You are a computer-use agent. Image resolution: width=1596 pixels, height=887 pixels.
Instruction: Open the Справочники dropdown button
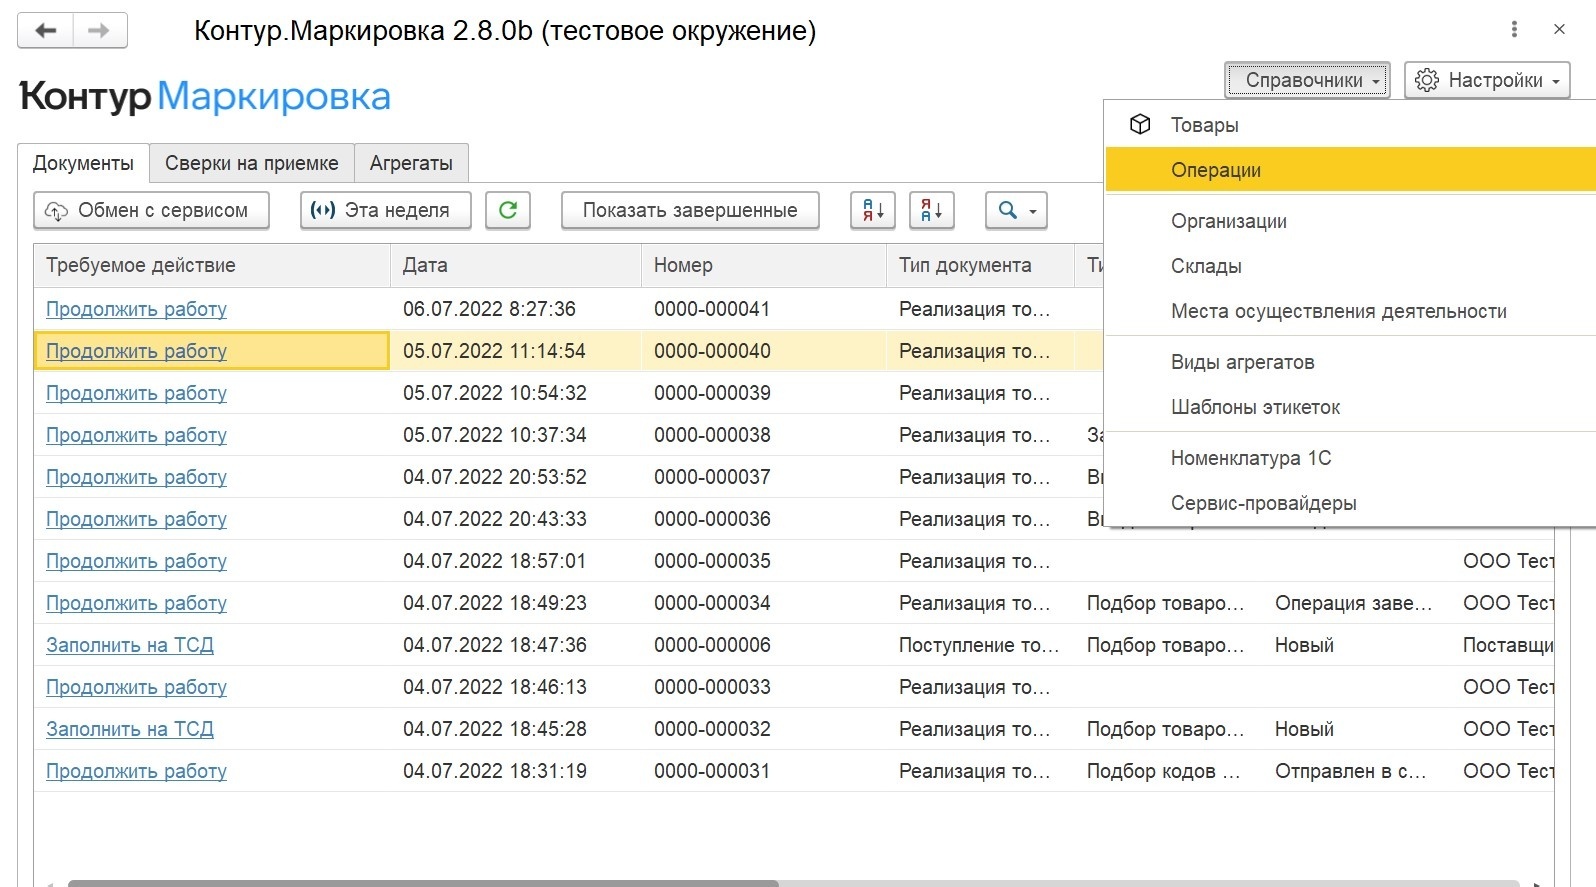(1307, 80)
